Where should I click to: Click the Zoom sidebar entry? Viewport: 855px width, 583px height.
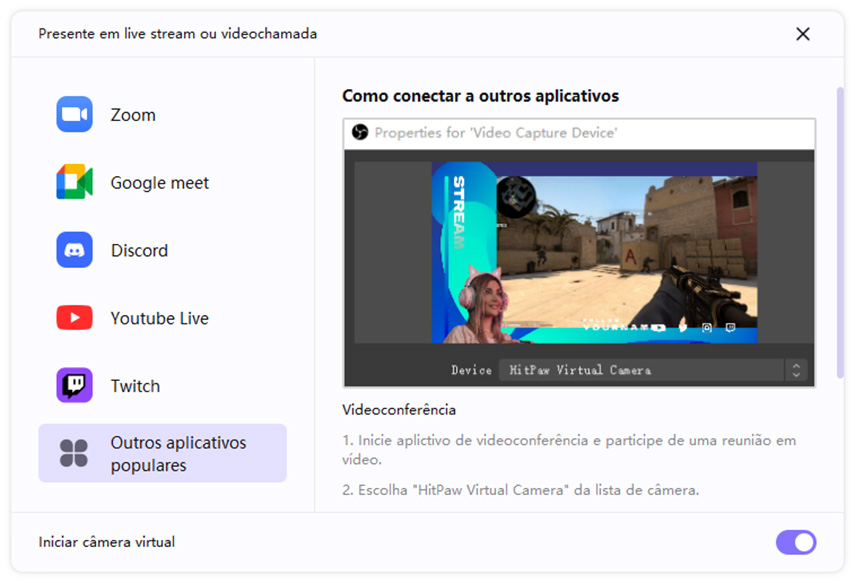pos(135,114)
